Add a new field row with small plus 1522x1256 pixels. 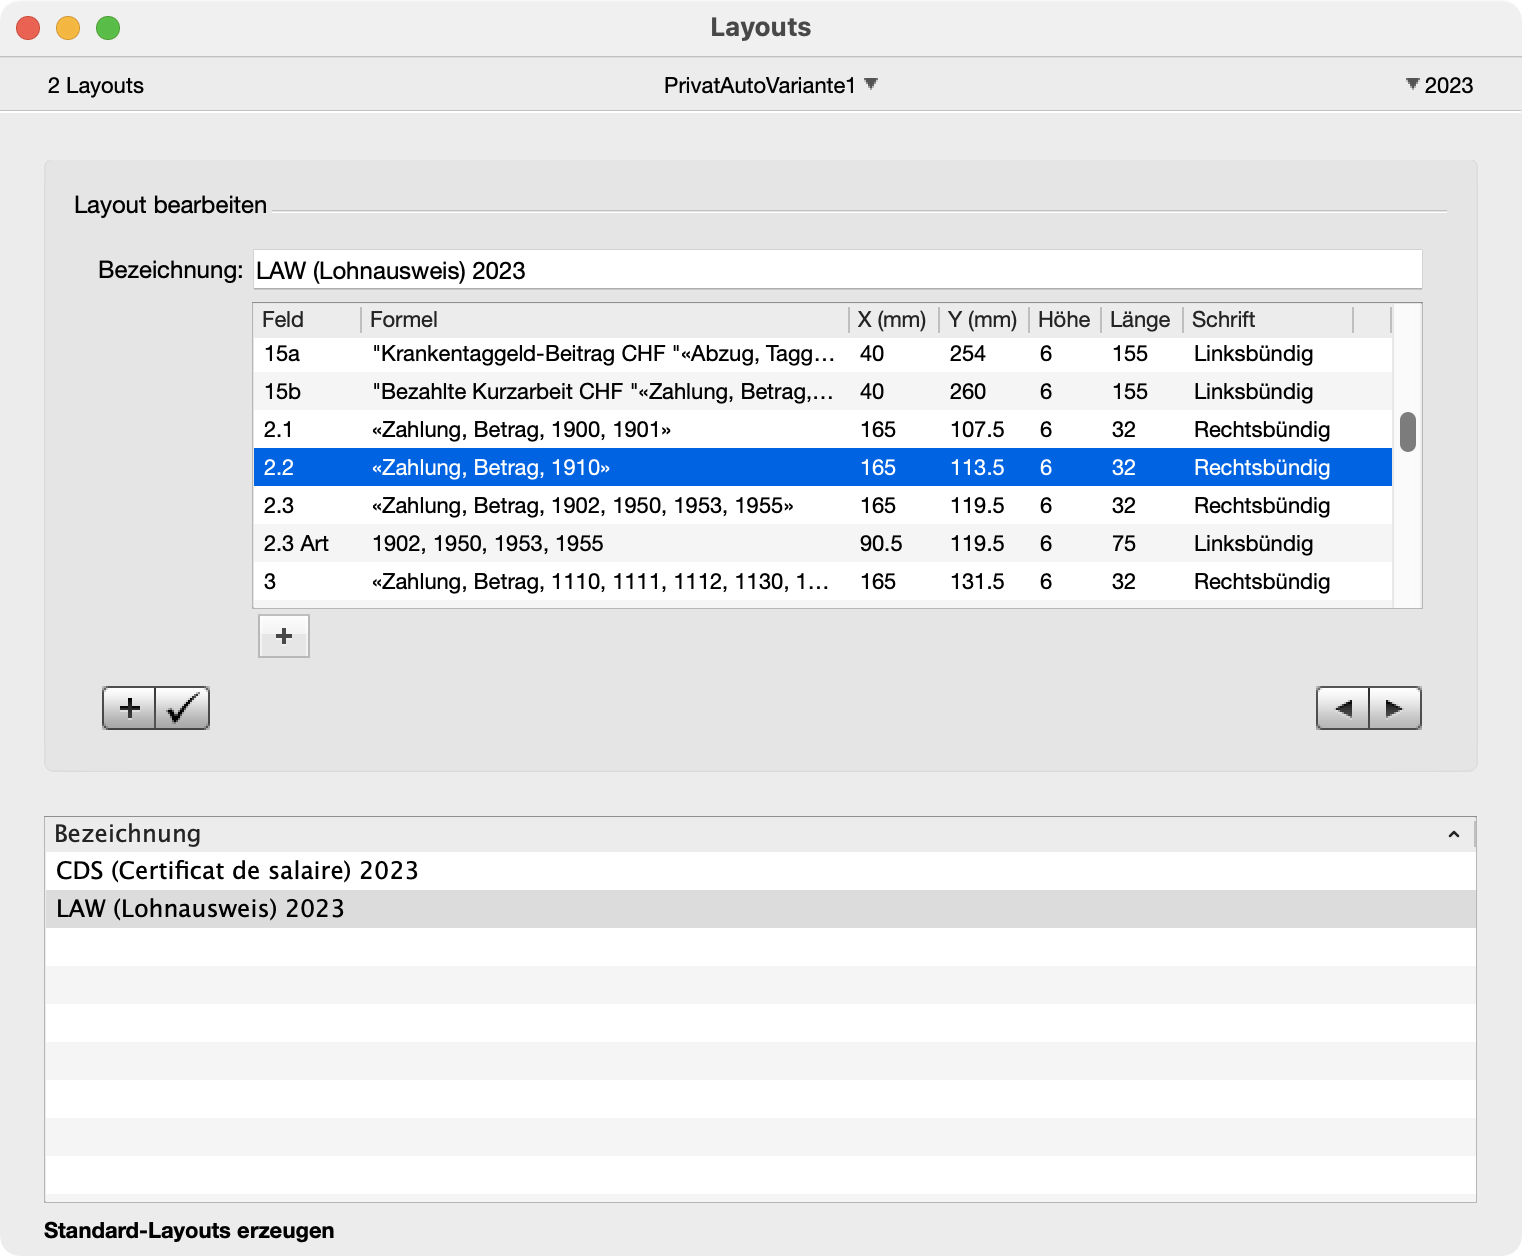click(x=284, y=636)
